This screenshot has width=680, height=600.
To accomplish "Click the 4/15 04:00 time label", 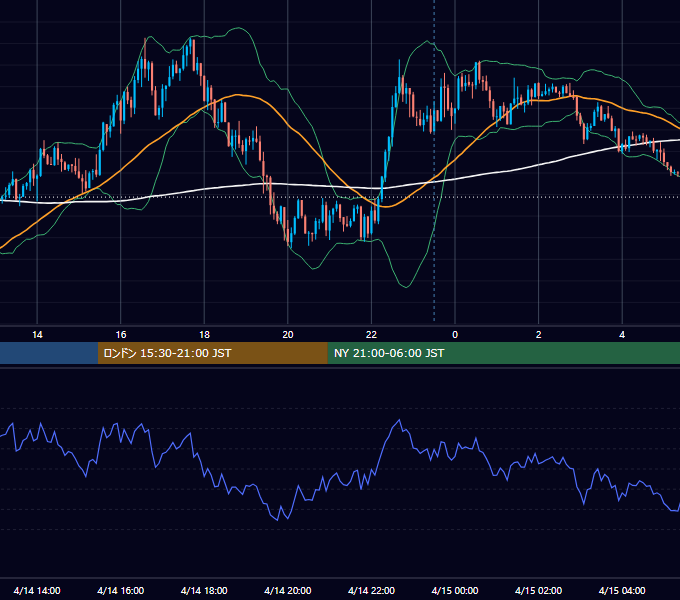I will click(622, 590).
